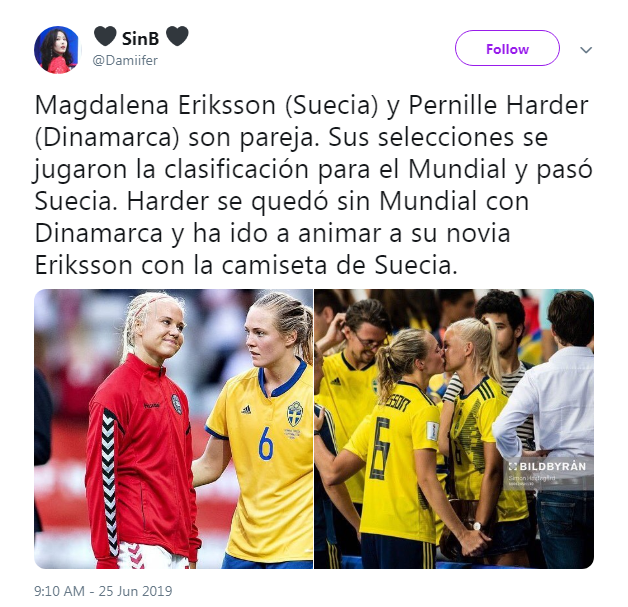Open SinB's profile picture avatar
This screenshot has width=628, height=607.
point(58,50)
